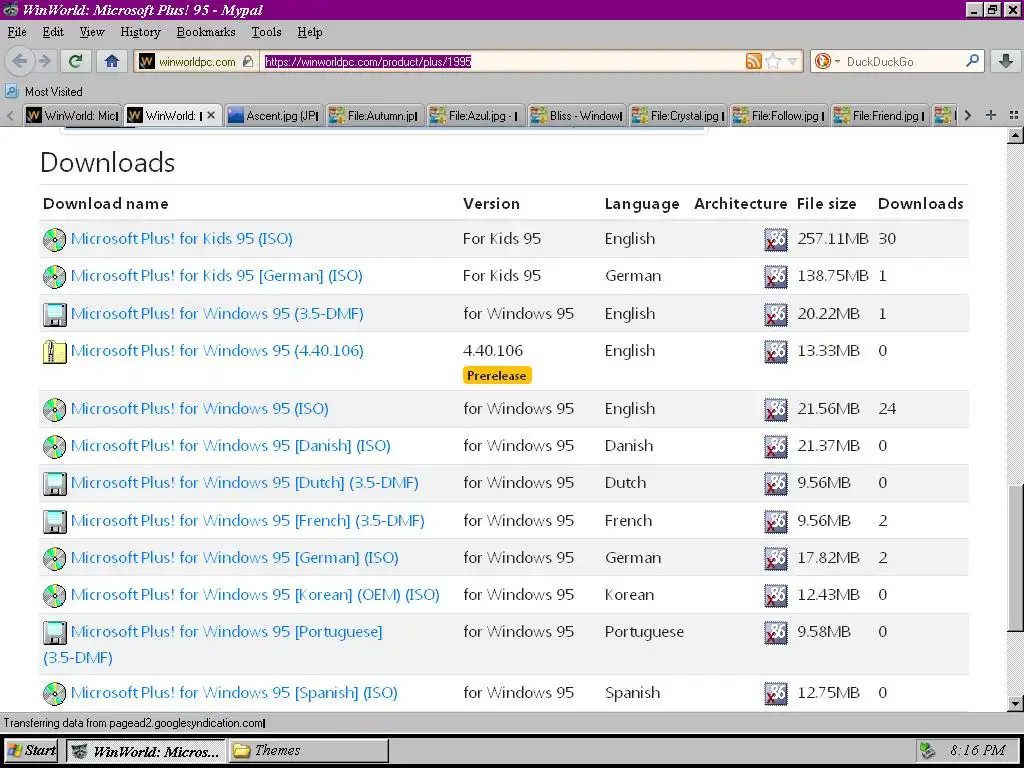This screenshot has width=1024, height=768.
Task: Go back with the browser Back arrow
Action: [20, 61]
